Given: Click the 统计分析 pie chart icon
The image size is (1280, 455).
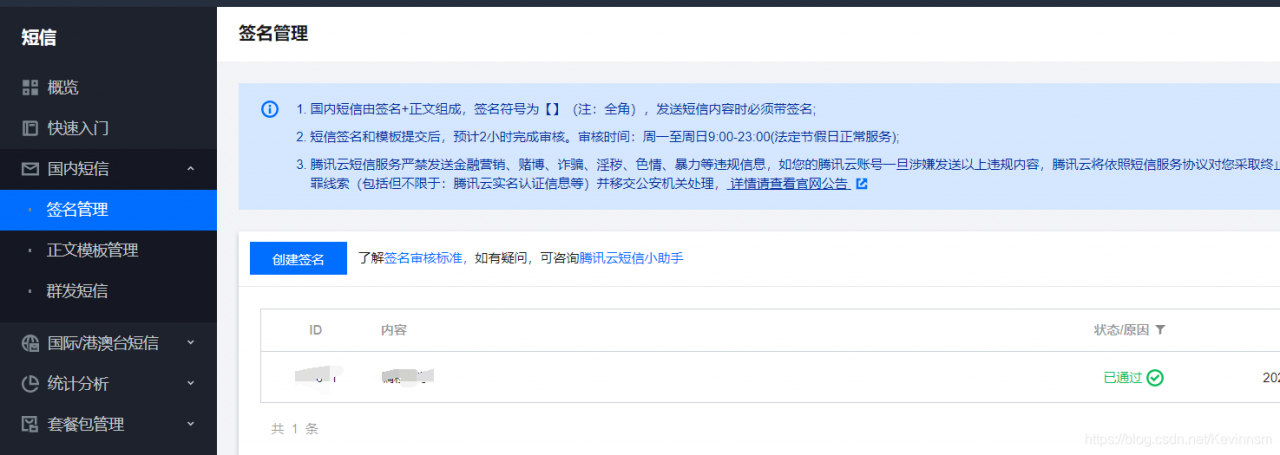Looking at the screenshot, I should (30, 384).
